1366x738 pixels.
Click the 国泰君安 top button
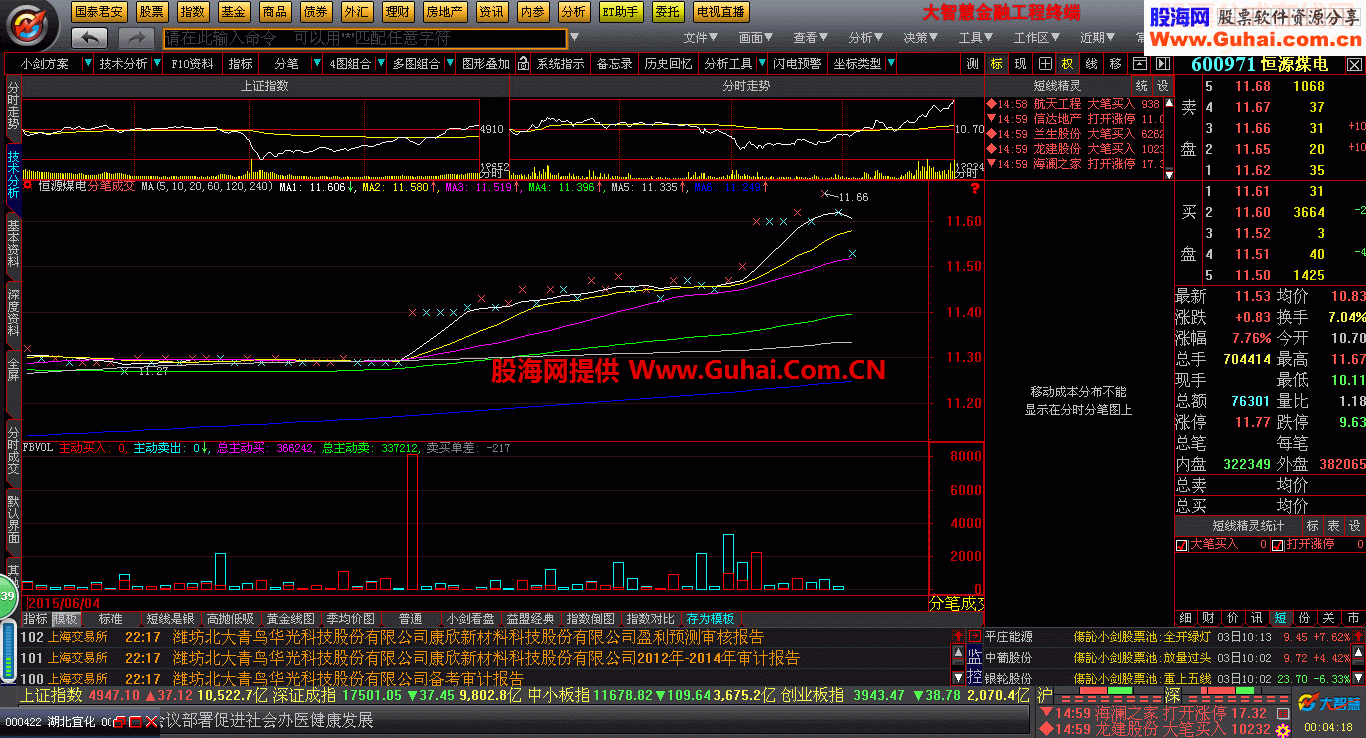(x=100, y=12)
